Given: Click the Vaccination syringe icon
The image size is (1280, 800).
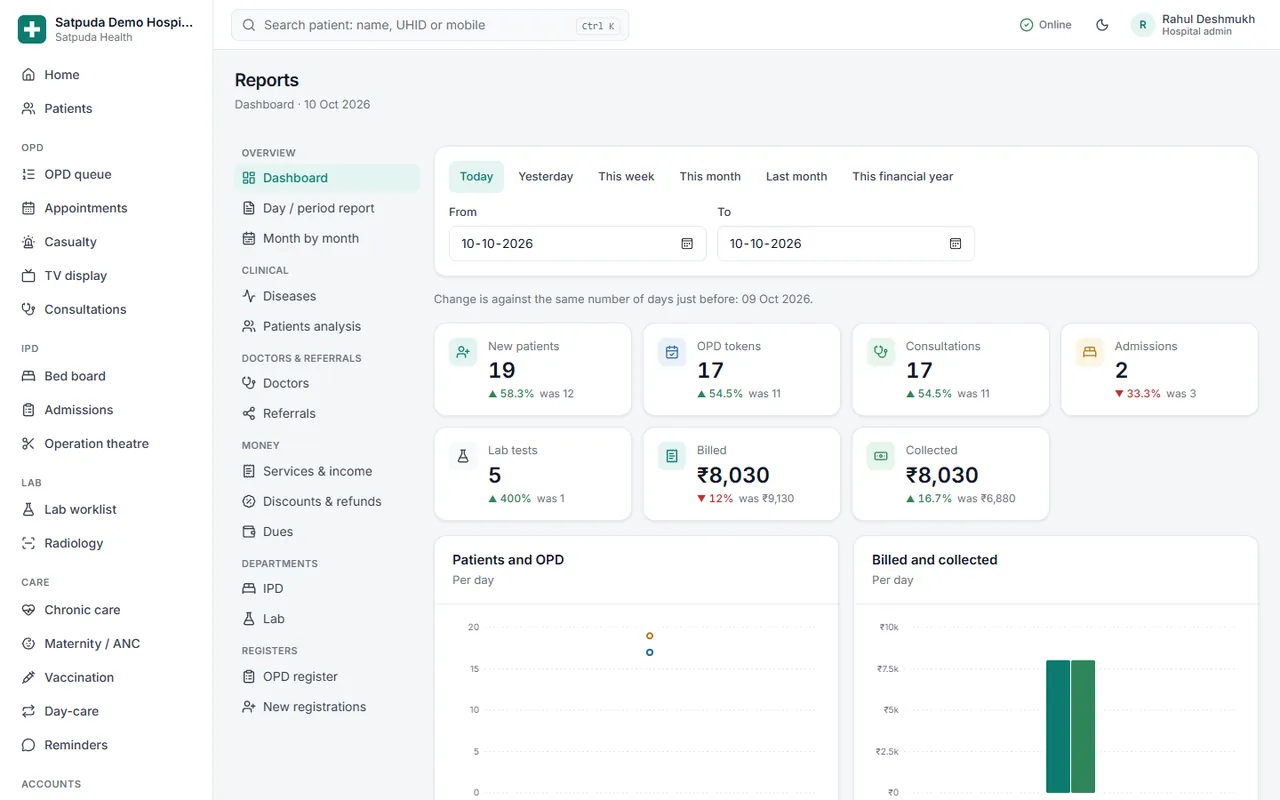Looking at the screenshot, I should [x=28, y=677].
